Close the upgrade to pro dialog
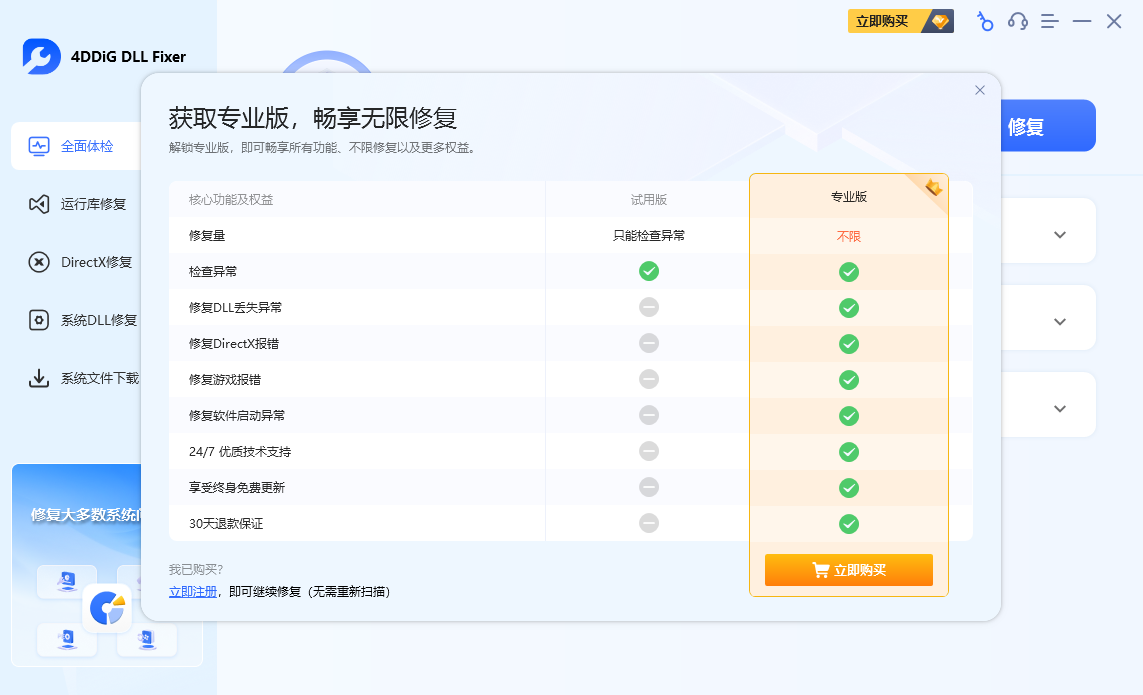 point(980,90)
